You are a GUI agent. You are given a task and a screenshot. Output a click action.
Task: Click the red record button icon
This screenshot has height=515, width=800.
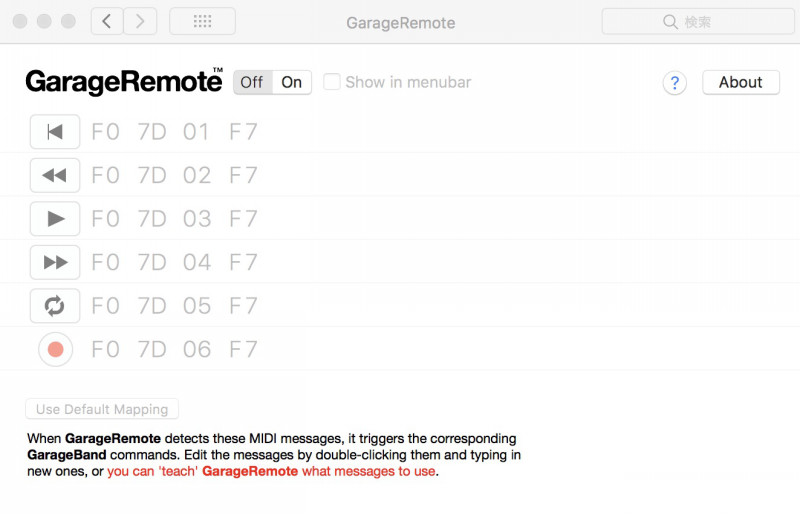pyautogui.click(x=55, y=349)
